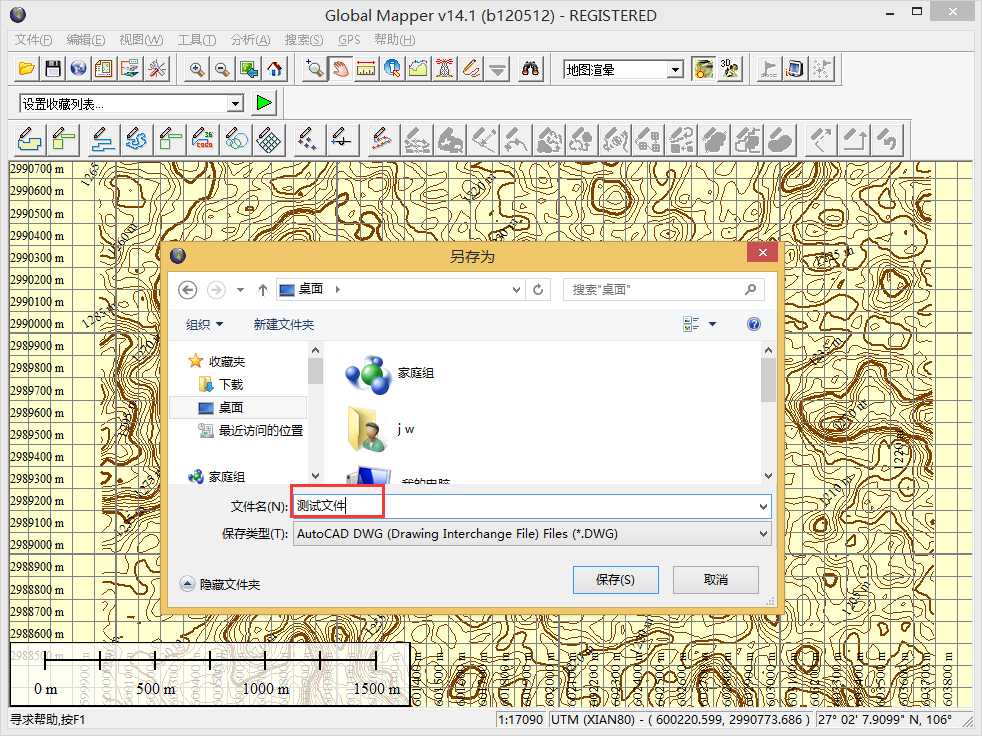The width and height of the screenshot is (982, 736).
Task: Click the 搜索"桌面" search box
Action: click(x=664, y=289)
